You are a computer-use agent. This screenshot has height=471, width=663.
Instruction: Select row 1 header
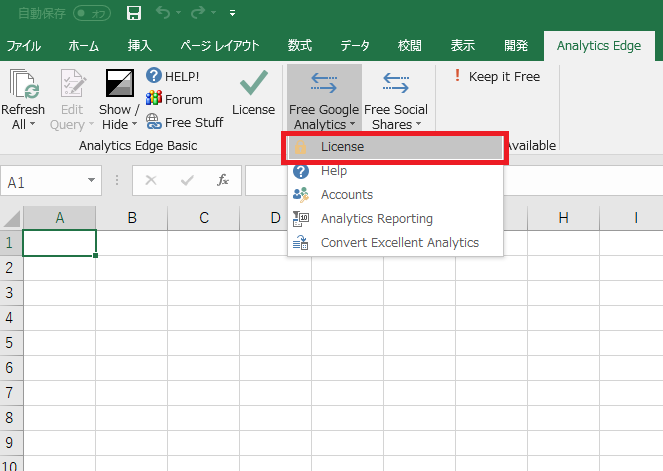click(11, 243)
